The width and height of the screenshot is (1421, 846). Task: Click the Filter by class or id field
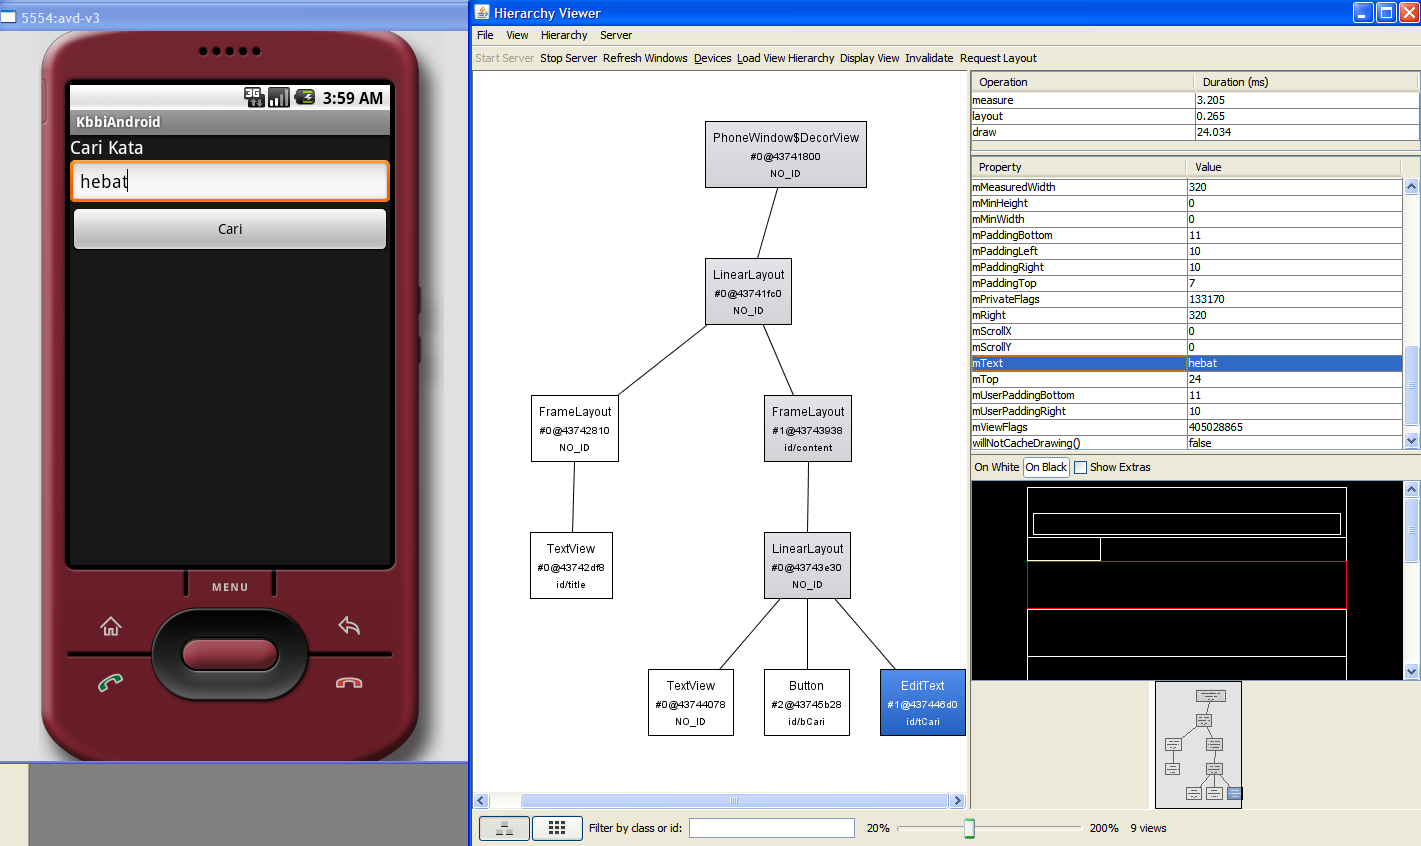click(x=771, y=828)
